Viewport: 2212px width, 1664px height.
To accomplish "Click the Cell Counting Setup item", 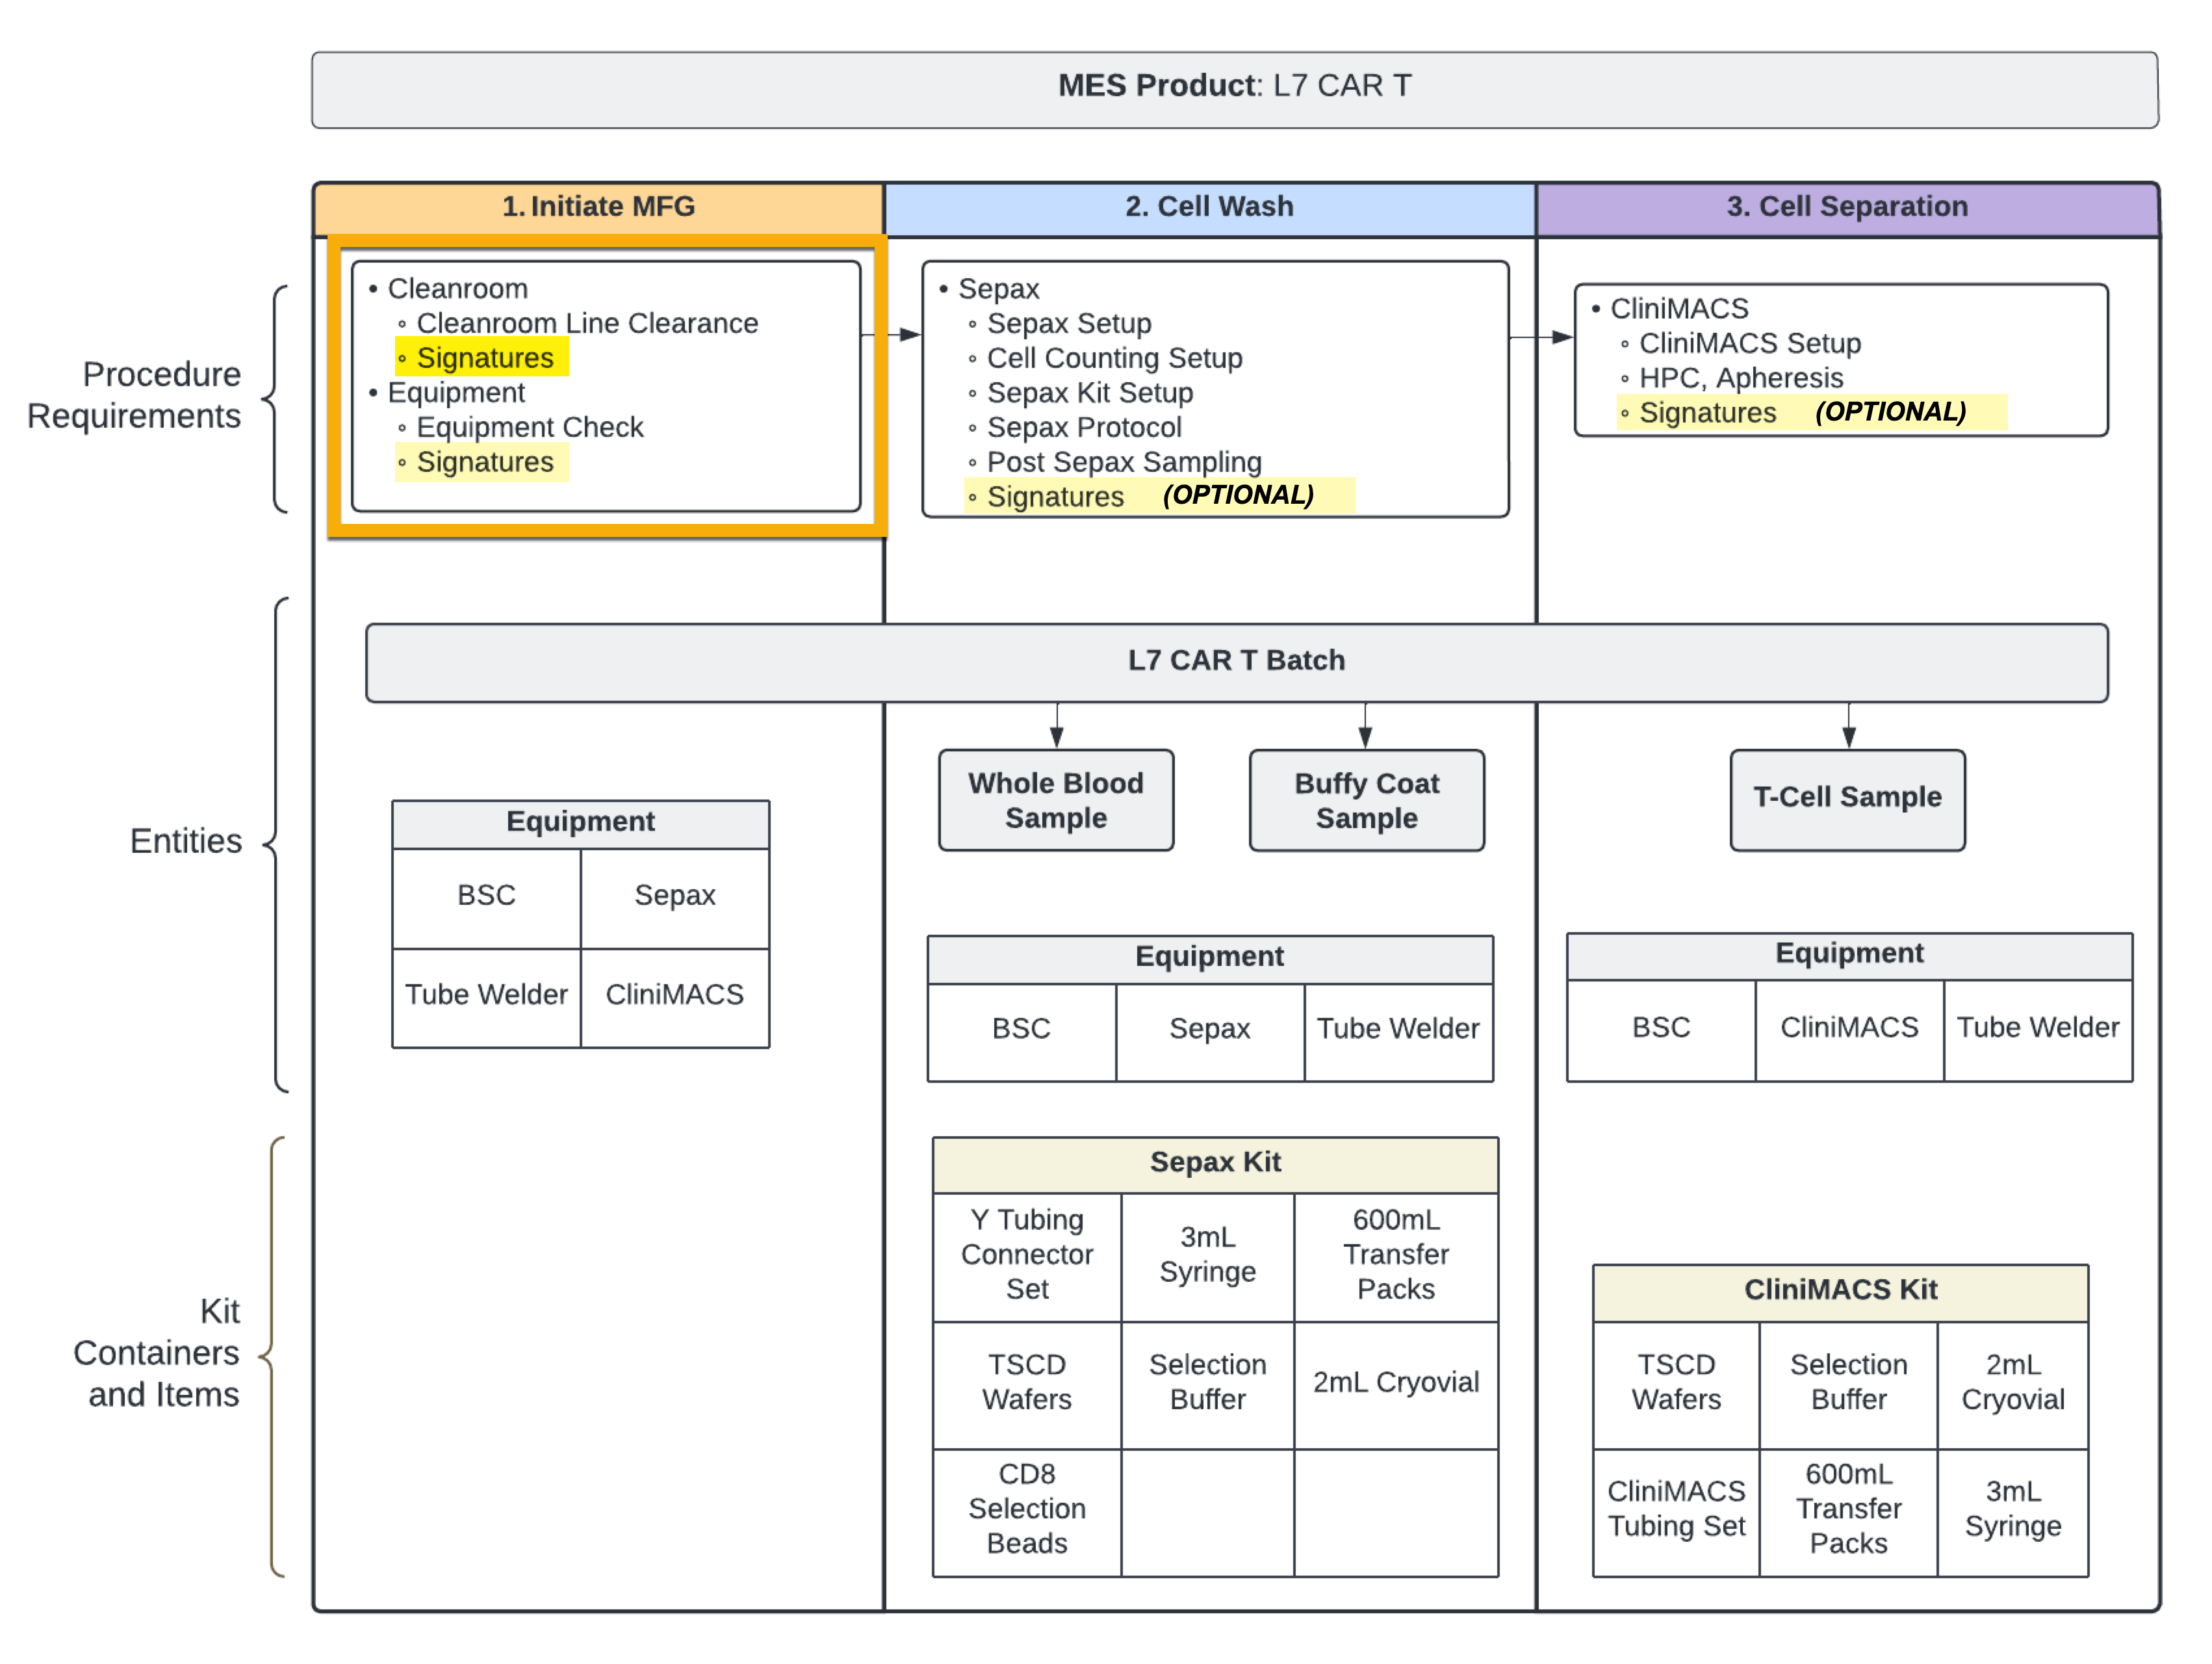I will point(1114,358).
